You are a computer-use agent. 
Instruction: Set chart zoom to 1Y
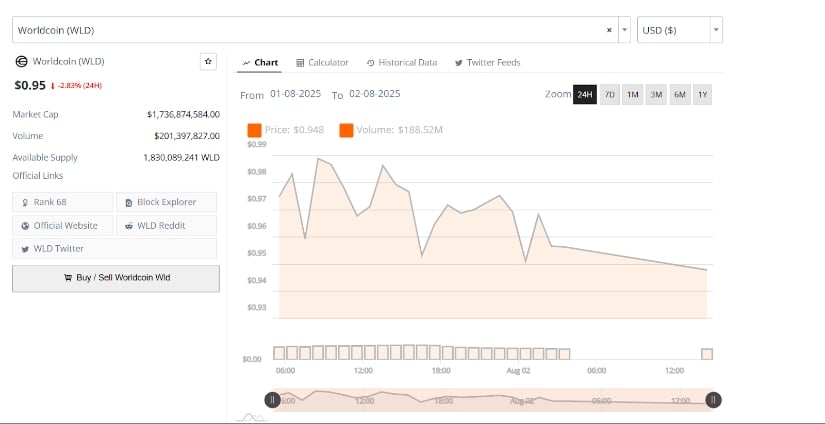click(x=702, y=95)
